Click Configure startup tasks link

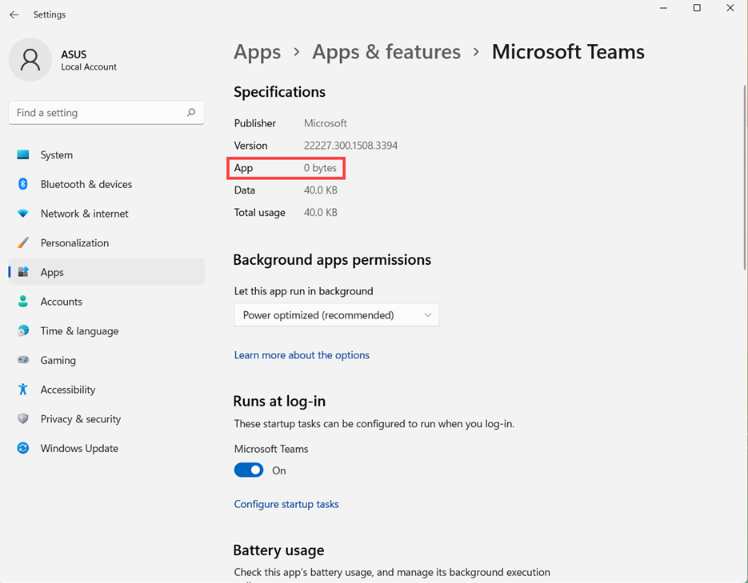(x=286, y=504)
